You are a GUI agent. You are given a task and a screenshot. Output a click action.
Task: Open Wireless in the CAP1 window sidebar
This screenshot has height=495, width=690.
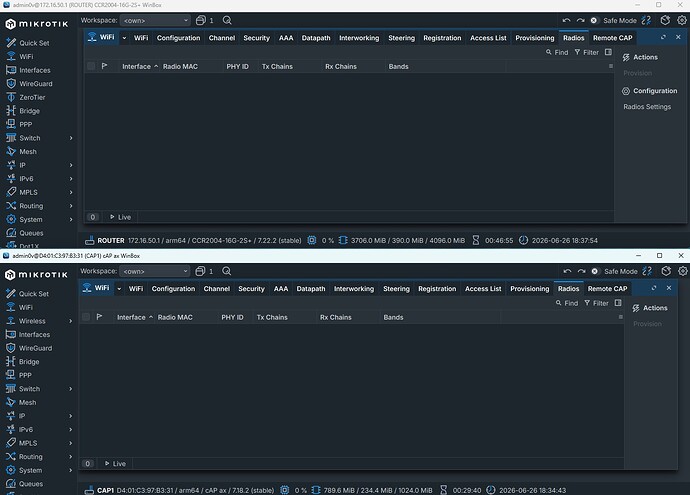point(26,321)
